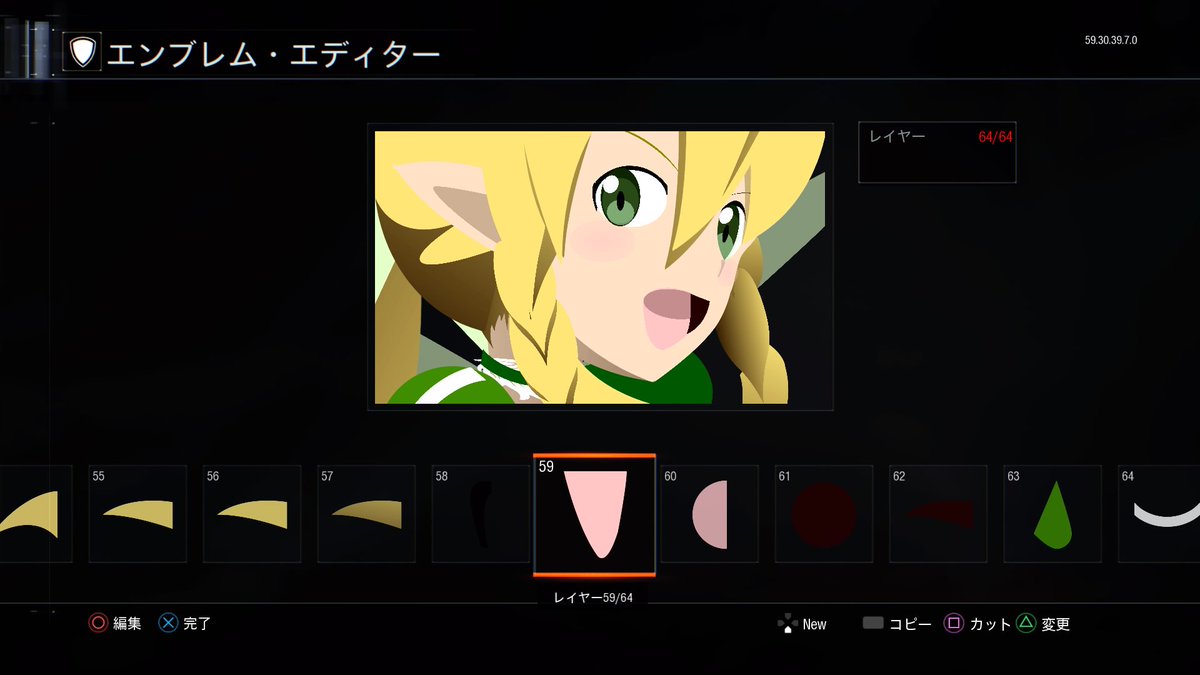The image size is (1200, 675).
Task: Select layer 58 black curved shape
Action: [480, 513]
